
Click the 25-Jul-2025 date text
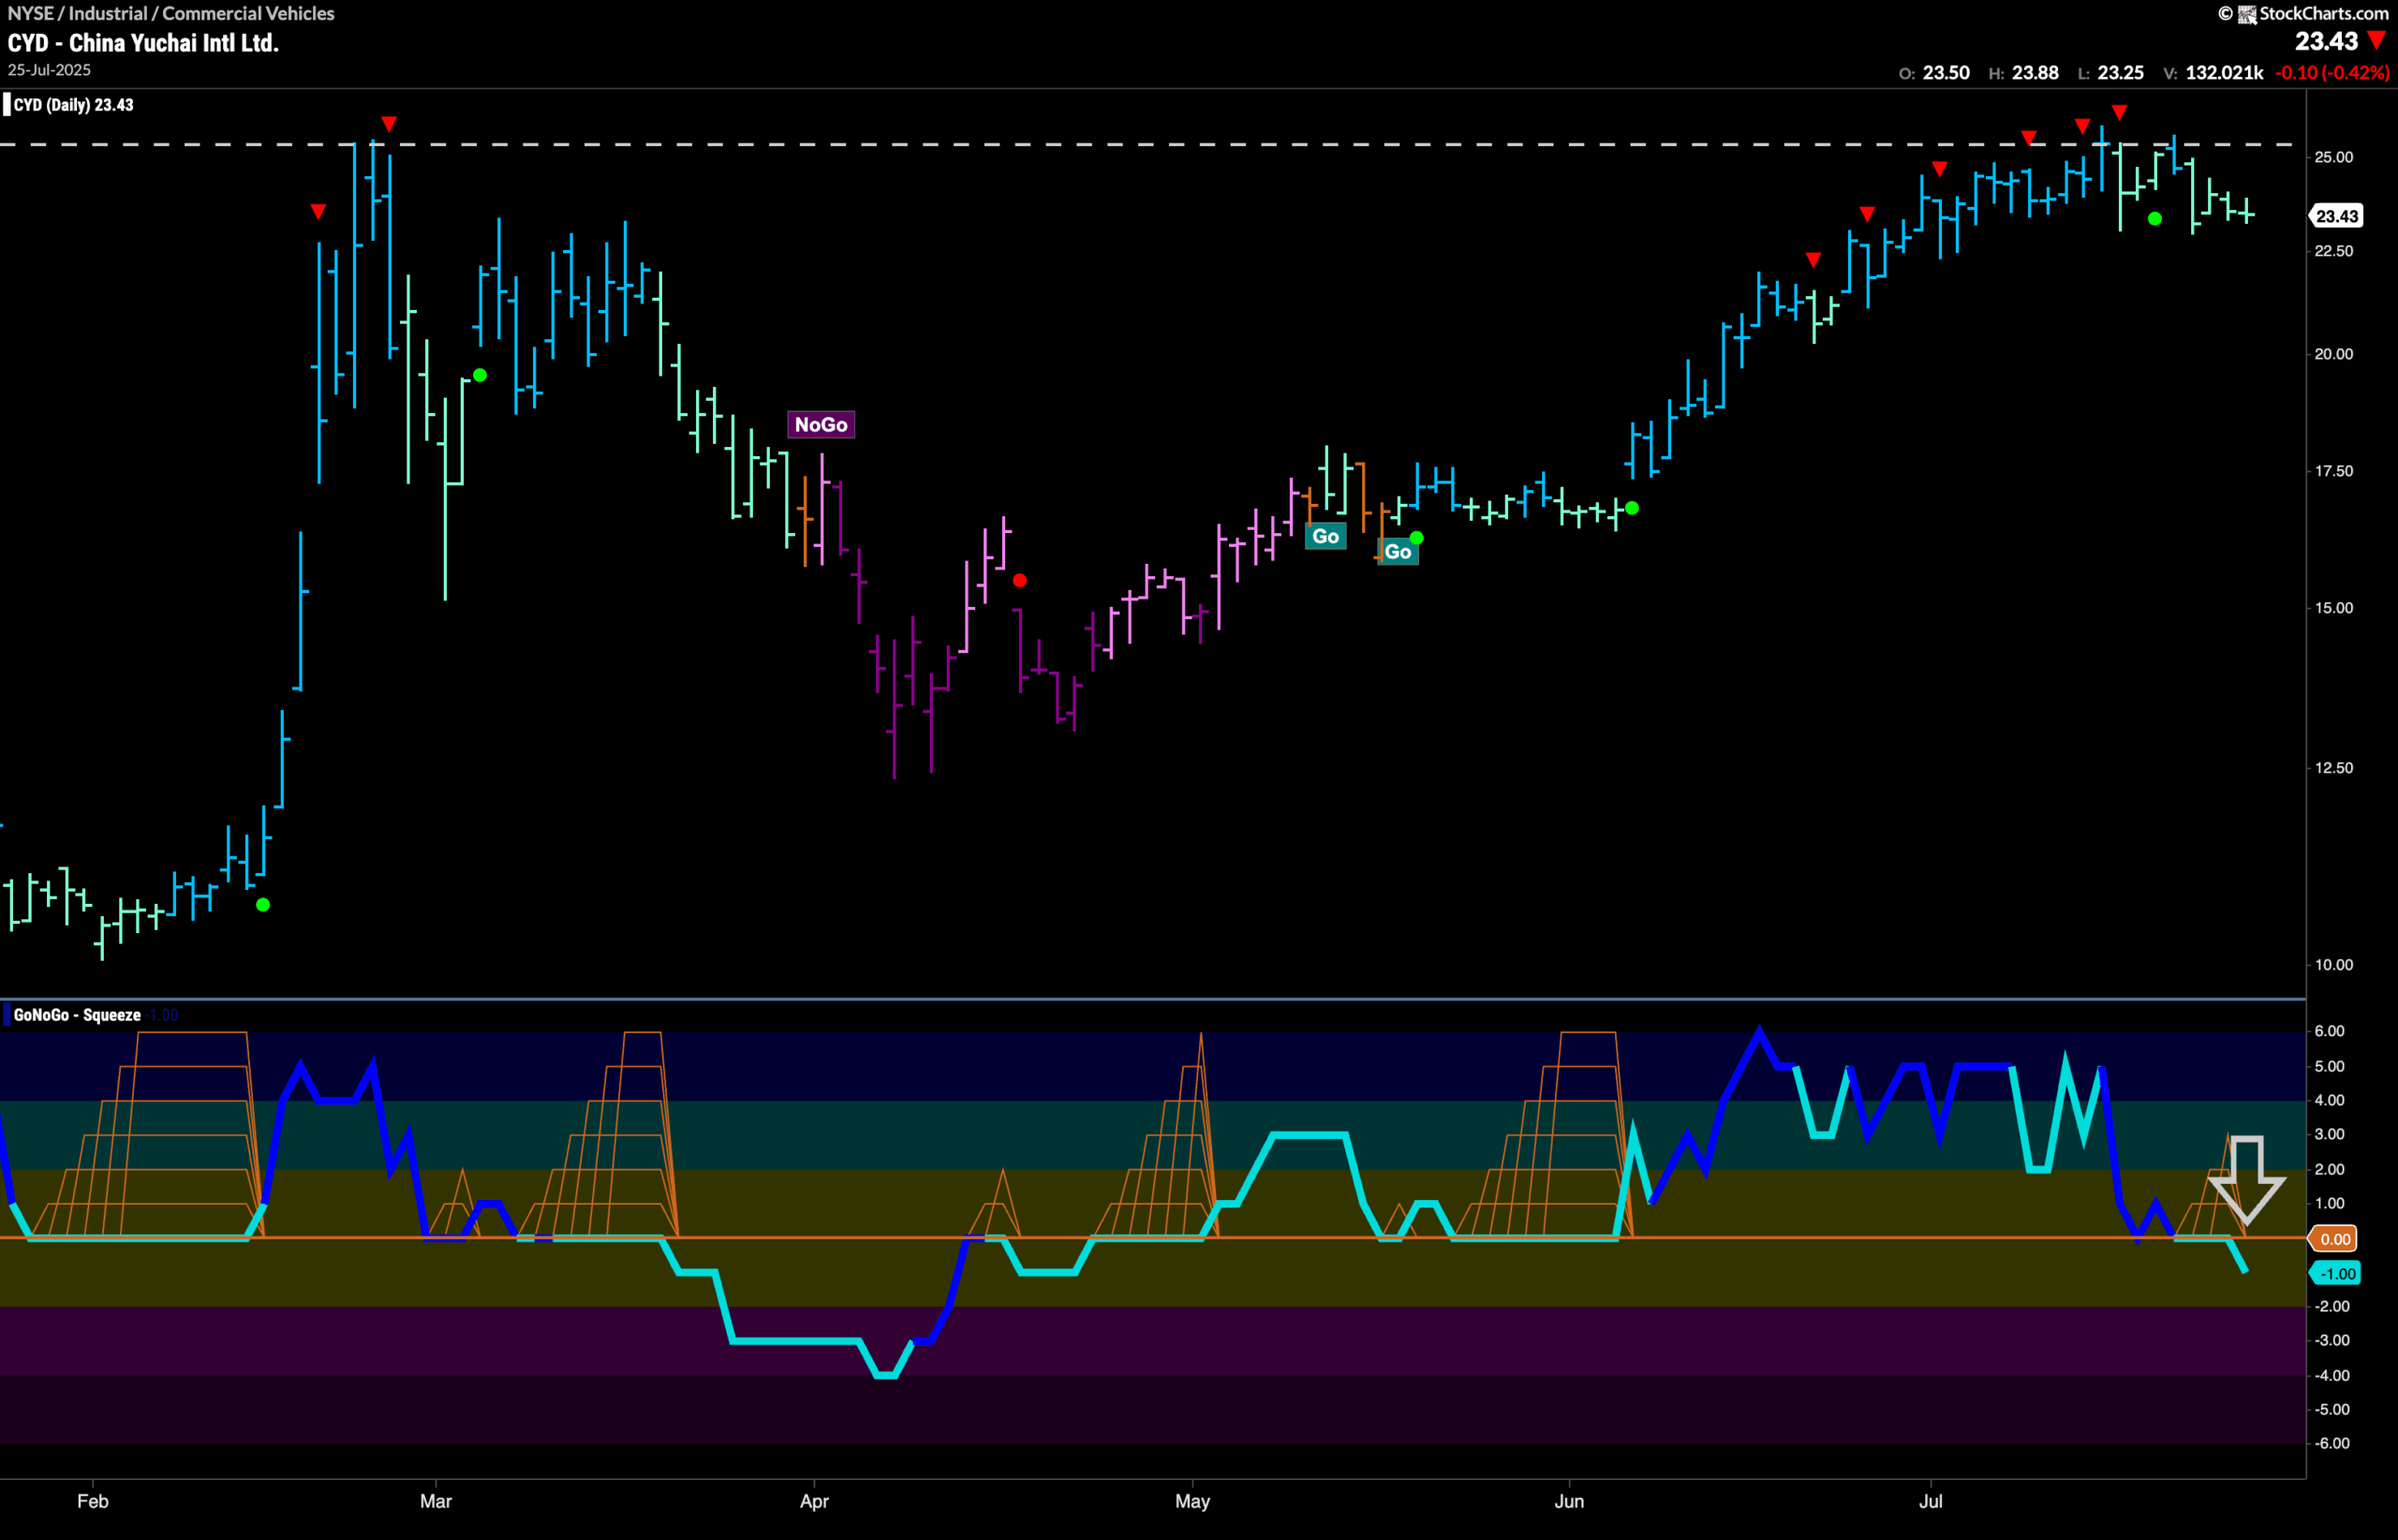(x=49, y=70)
